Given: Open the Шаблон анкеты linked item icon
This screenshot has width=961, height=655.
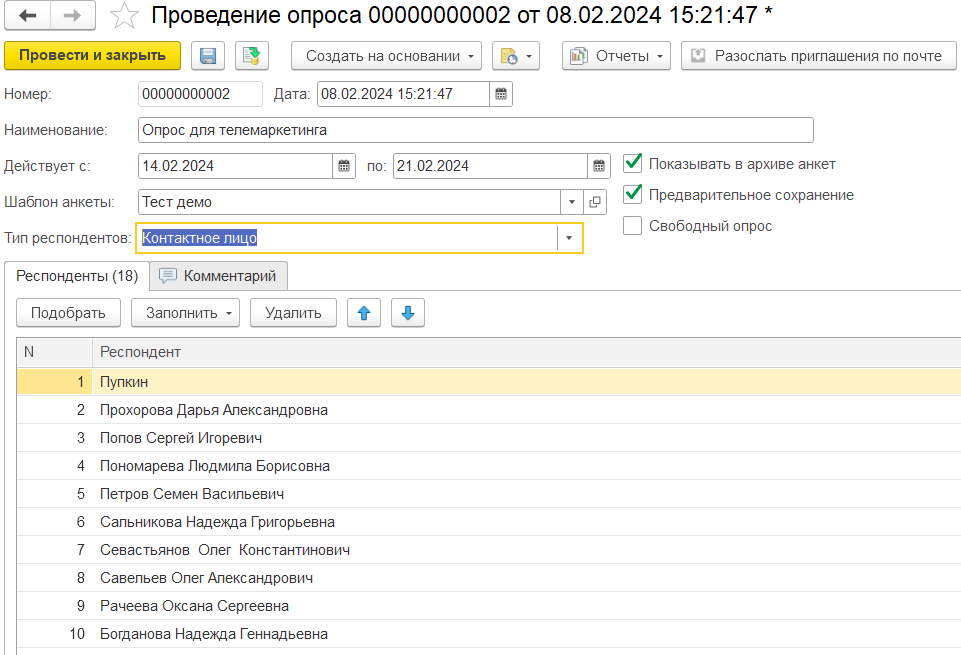Looking at the screenshot, I should [595, 202].
